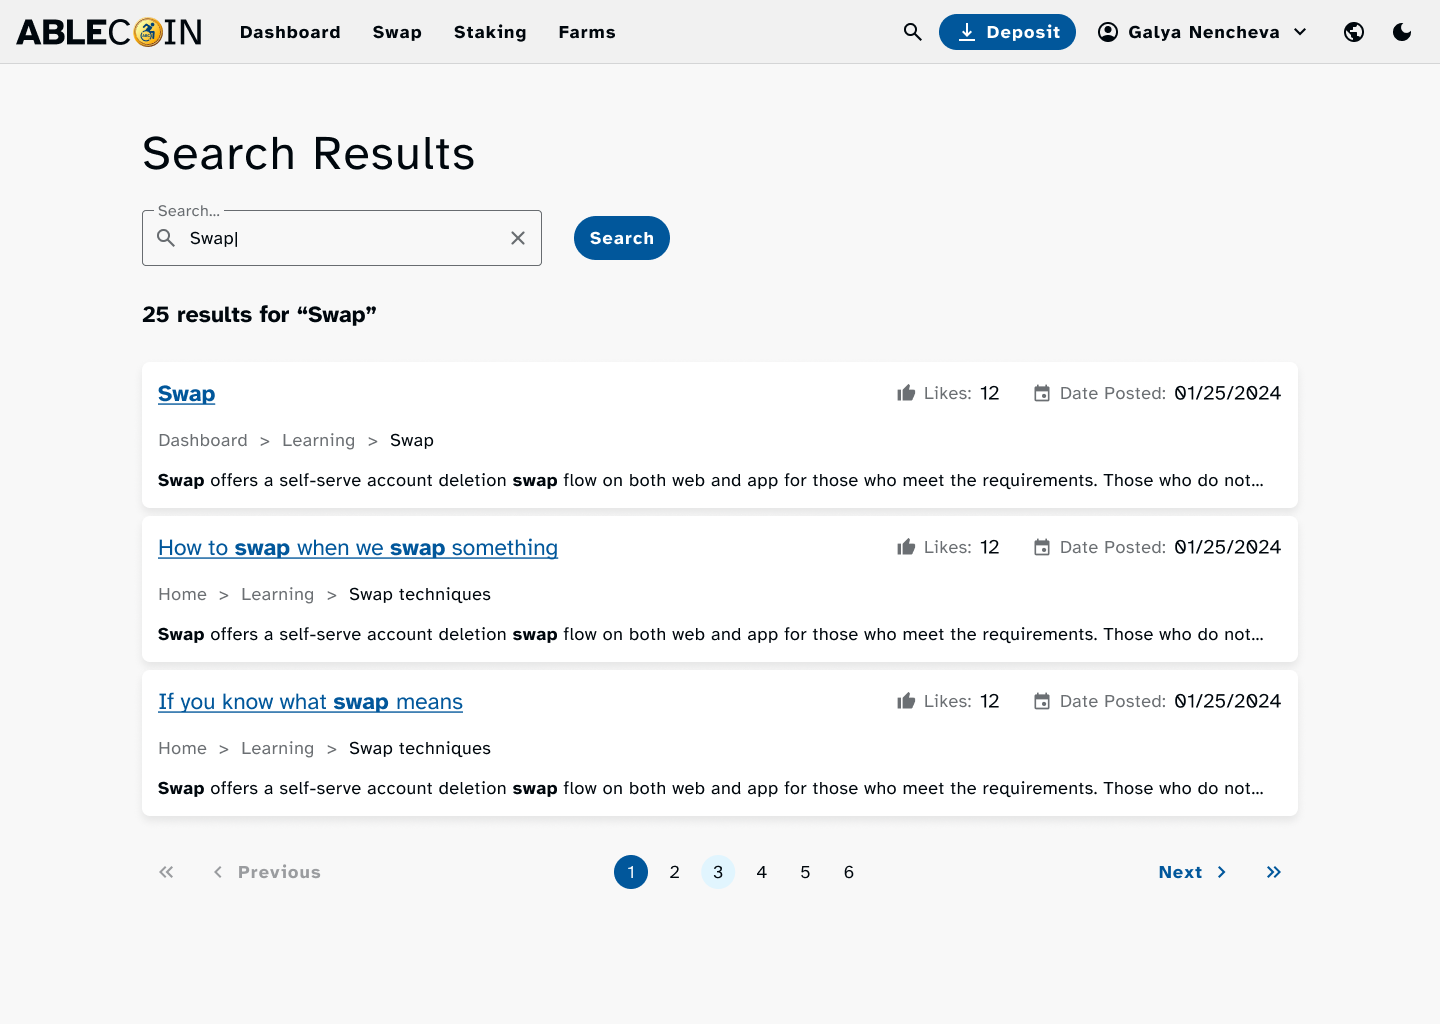Expand Galya Nencheva account menu

pyautogui.click(x=1203, y=32)
